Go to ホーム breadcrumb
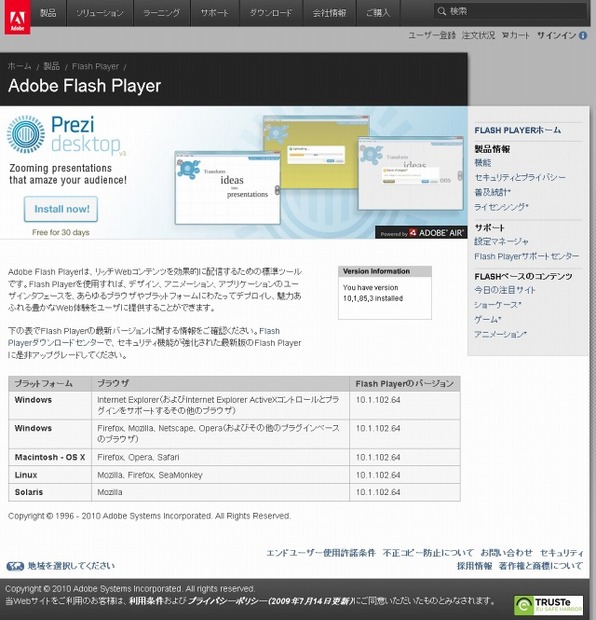 (x=19, y=66)
